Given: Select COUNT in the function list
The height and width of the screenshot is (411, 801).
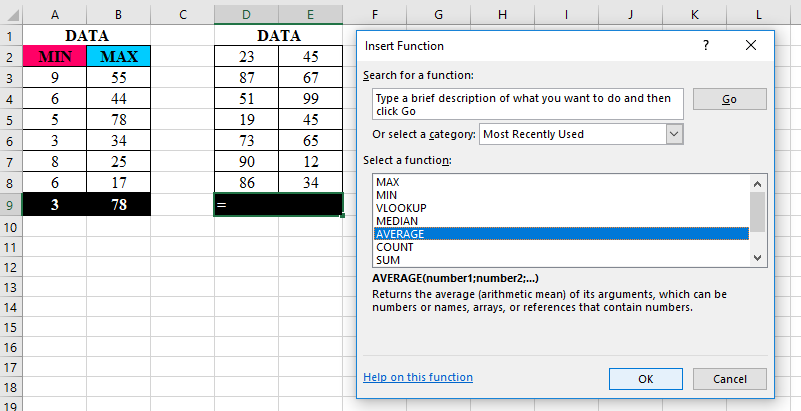Looking at the screenshot, I should (x=561, y=247).
